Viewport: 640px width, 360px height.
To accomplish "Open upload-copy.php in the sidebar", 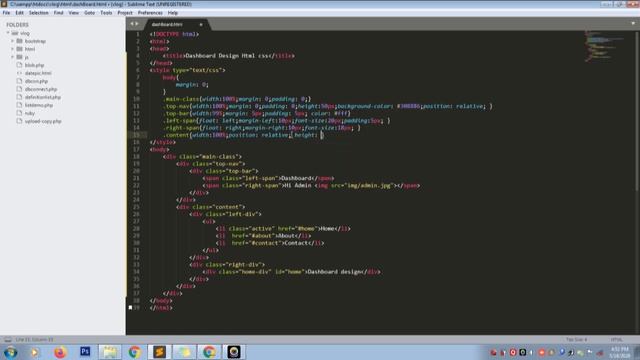I will [43, 121].
